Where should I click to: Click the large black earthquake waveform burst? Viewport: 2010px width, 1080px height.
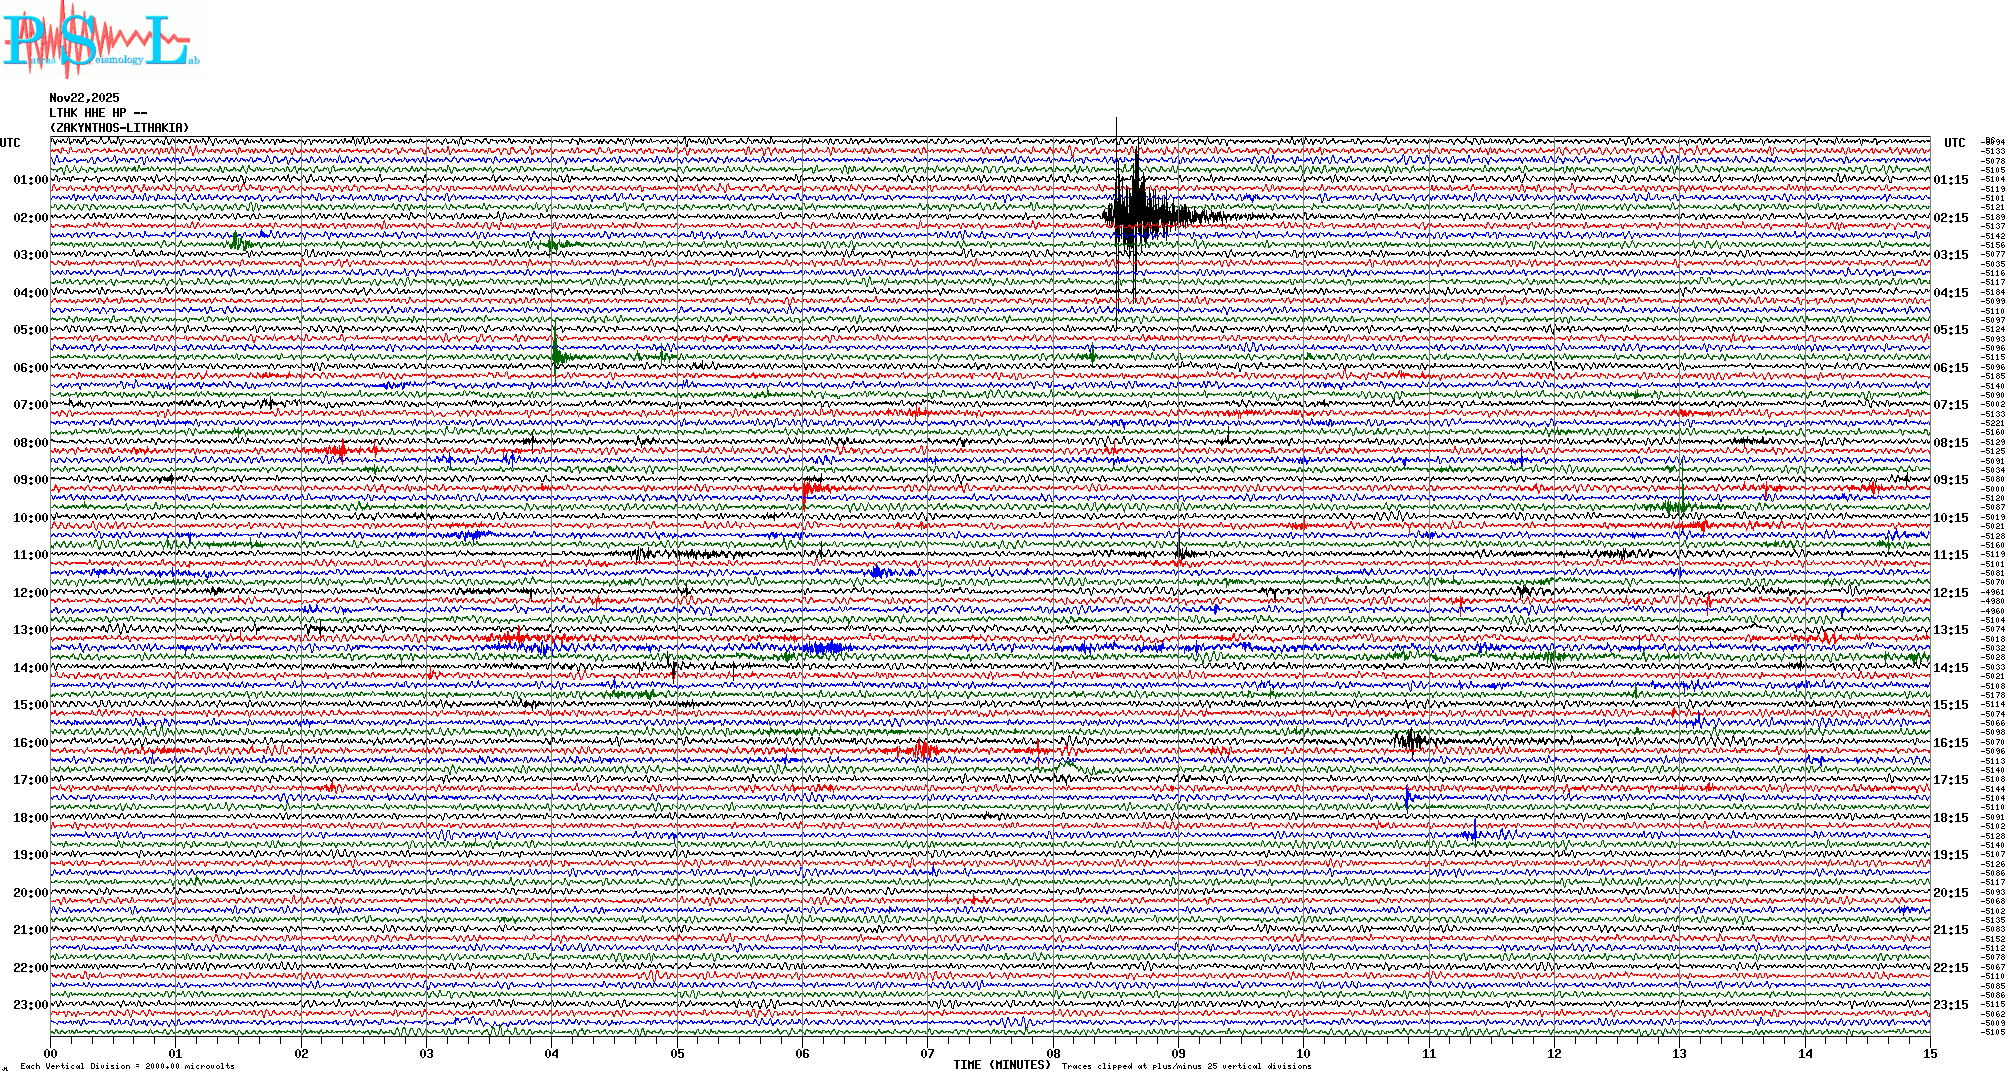[1136, 214]
